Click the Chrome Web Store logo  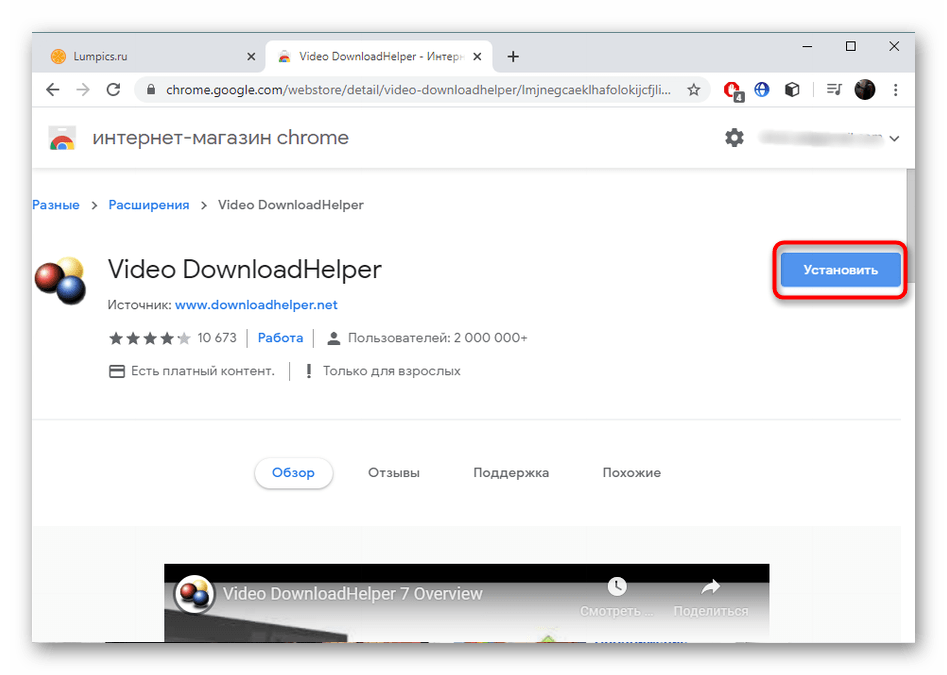pyautogui.click(x=62, y=138)
